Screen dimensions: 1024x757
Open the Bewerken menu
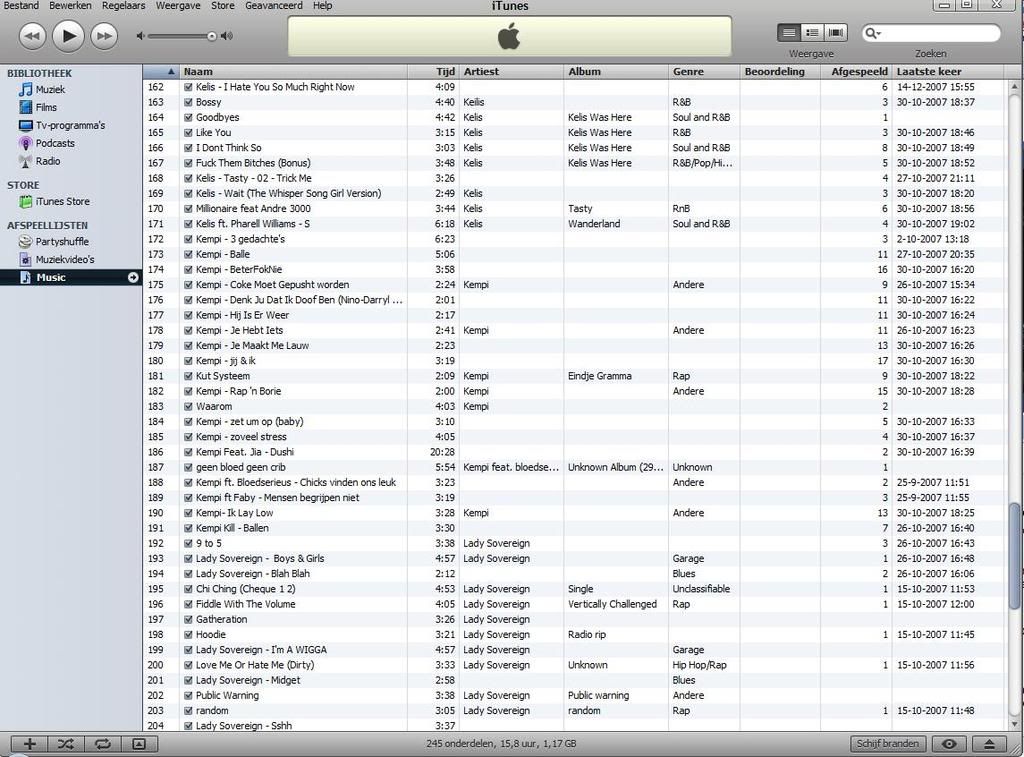(71, 5)
